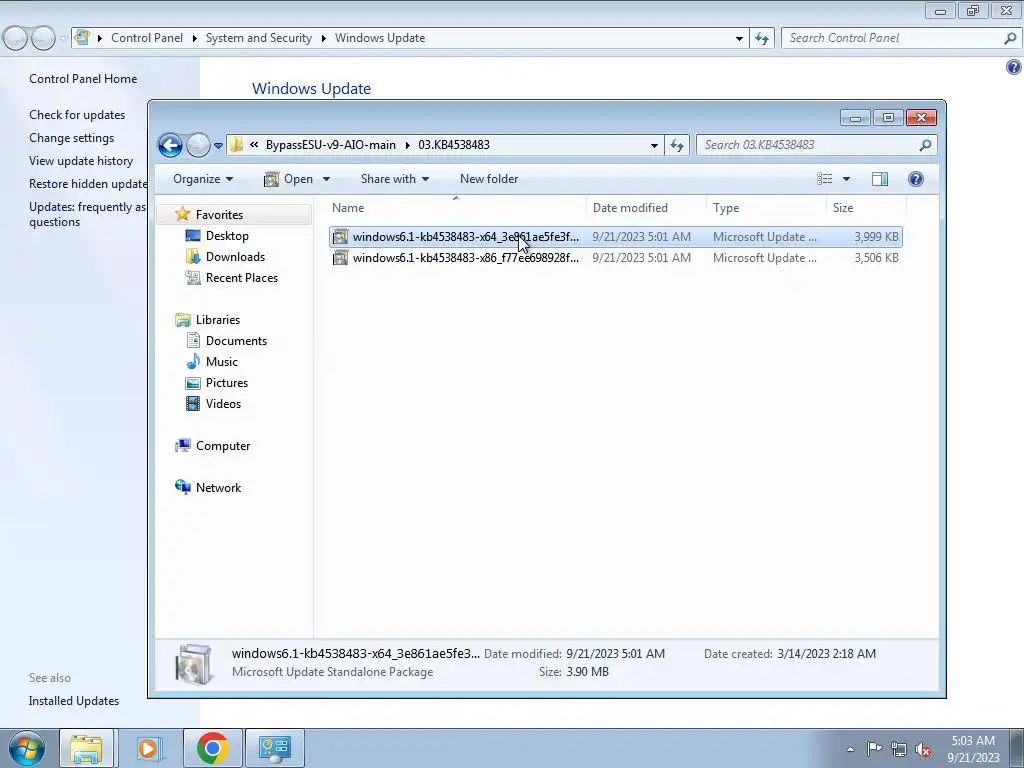
Task: Click the refresh button beside Explorer address bar
Action: (677, 145)
